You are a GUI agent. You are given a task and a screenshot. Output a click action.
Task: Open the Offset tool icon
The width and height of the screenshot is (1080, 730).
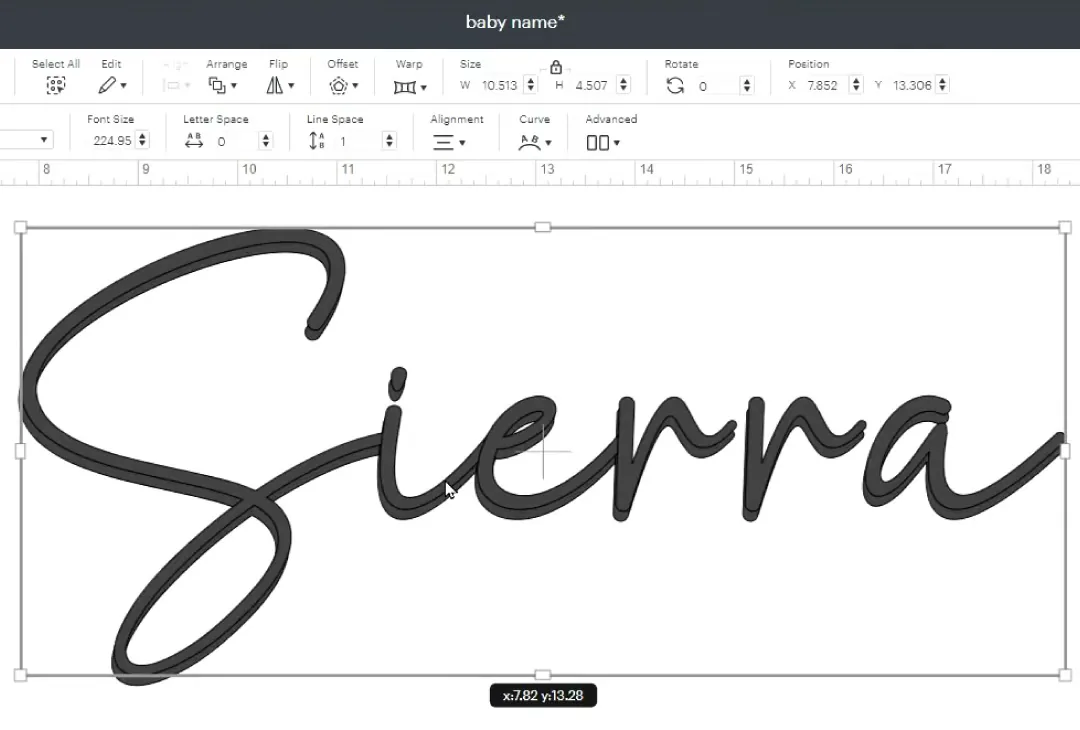(x=338, y=85)
